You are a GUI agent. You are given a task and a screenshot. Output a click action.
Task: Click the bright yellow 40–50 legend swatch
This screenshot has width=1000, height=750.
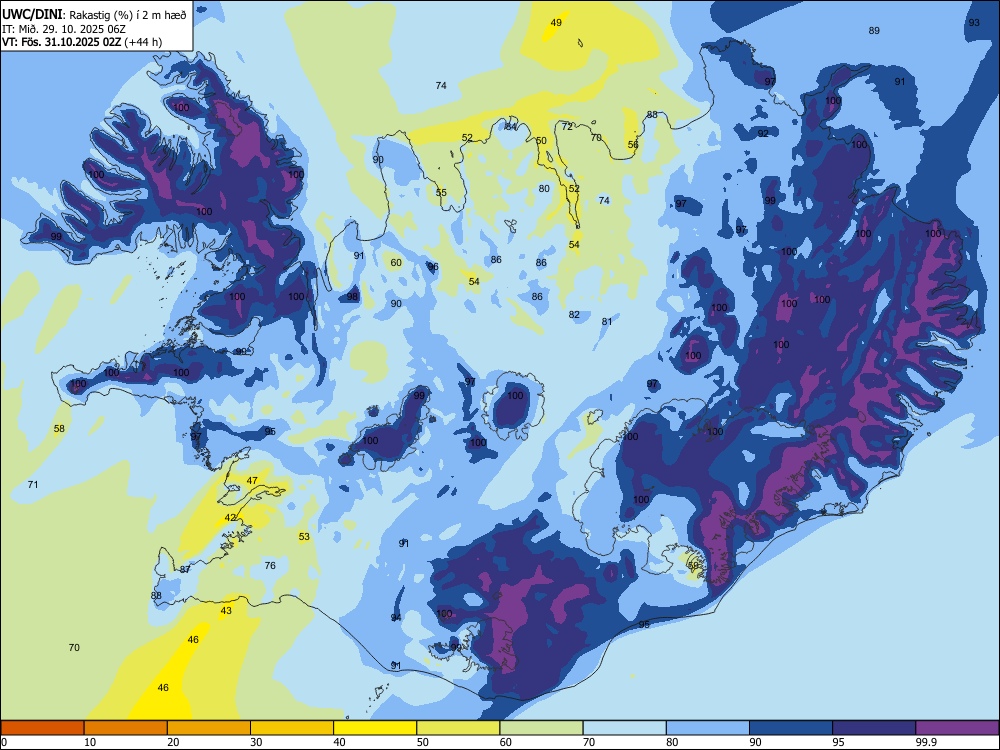(375, 728)
